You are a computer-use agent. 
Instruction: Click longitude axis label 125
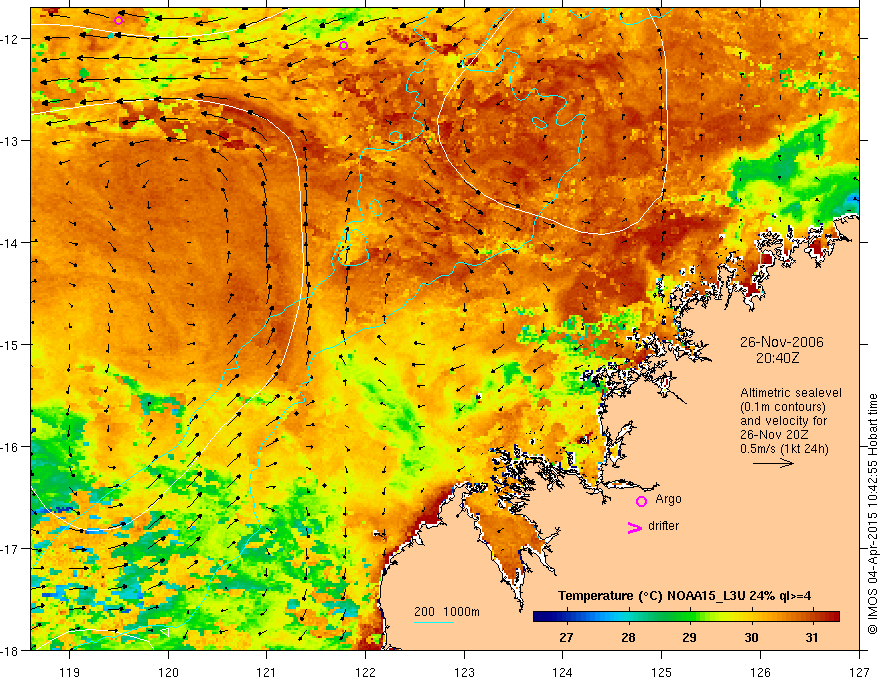662,672
